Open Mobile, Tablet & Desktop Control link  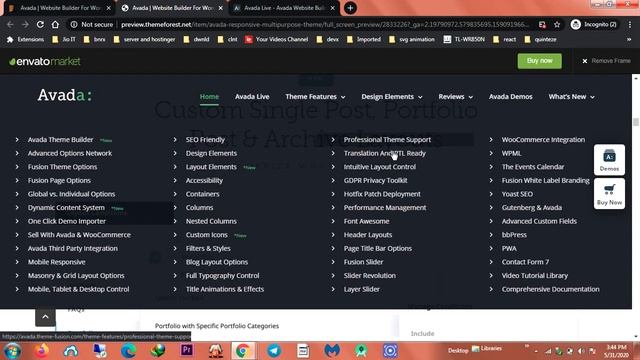point(78,289)
